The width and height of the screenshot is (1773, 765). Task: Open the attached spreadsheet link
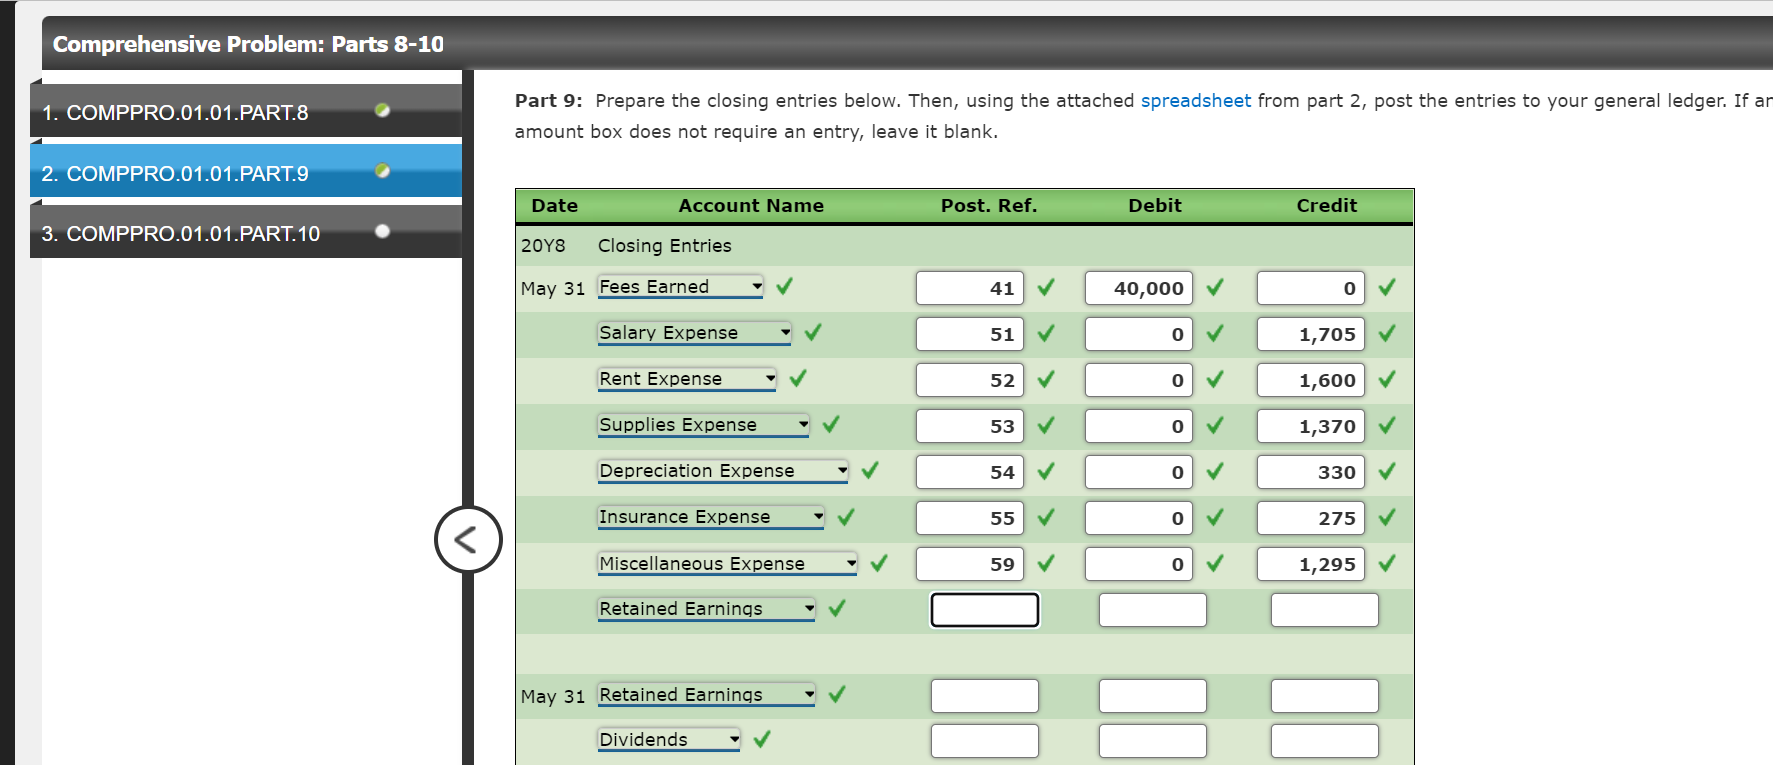click(1196, 100)
